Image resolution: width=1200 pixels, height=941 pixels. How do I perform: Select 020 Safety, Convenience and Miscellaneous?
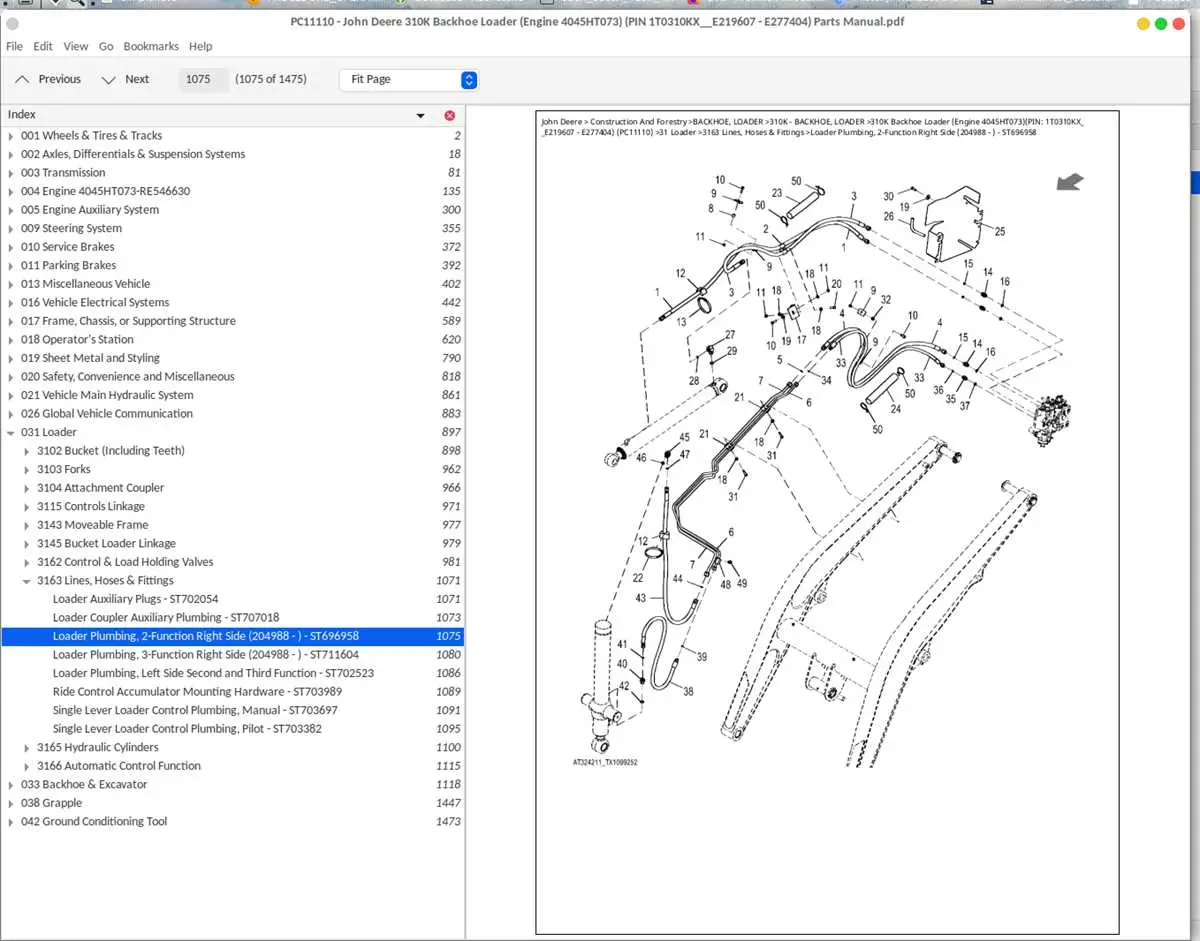[x=232, y=377]
